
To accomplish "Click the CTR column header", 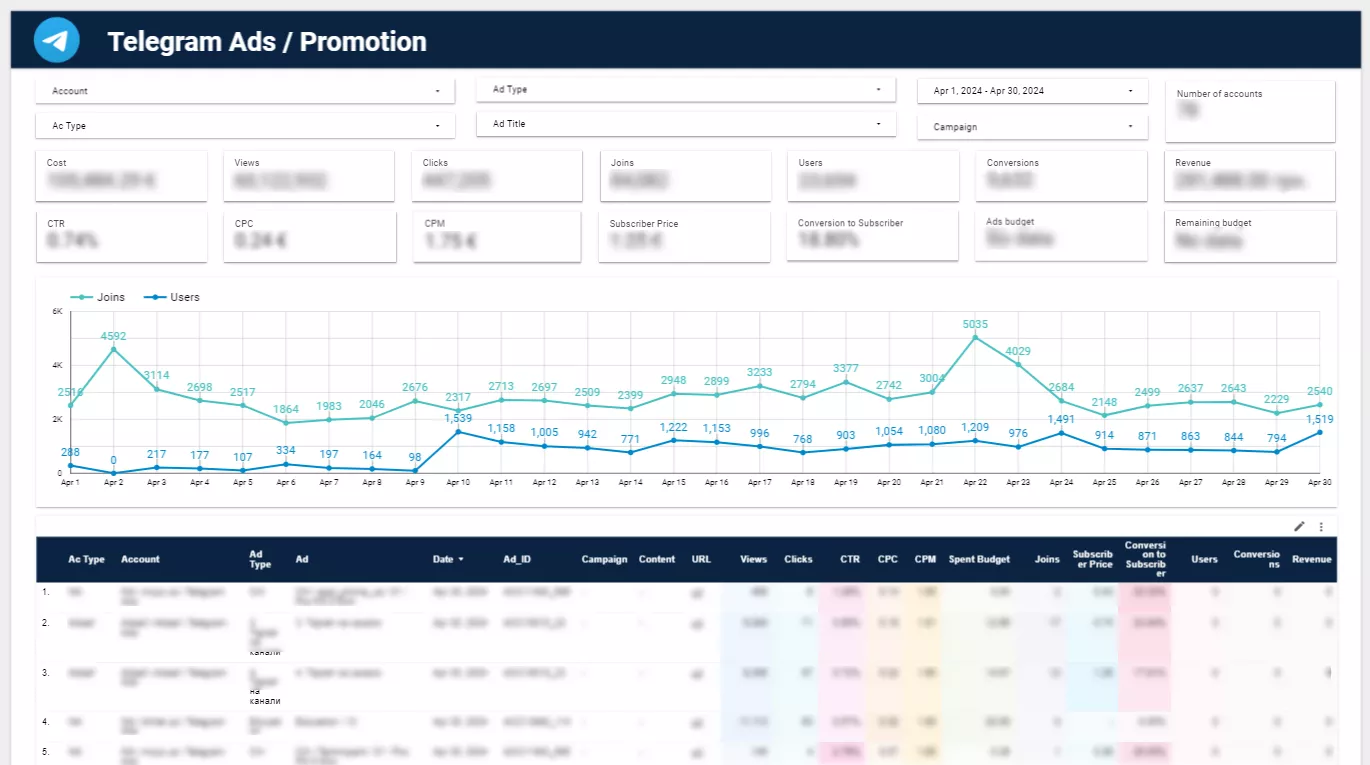I will click(850, 559).
